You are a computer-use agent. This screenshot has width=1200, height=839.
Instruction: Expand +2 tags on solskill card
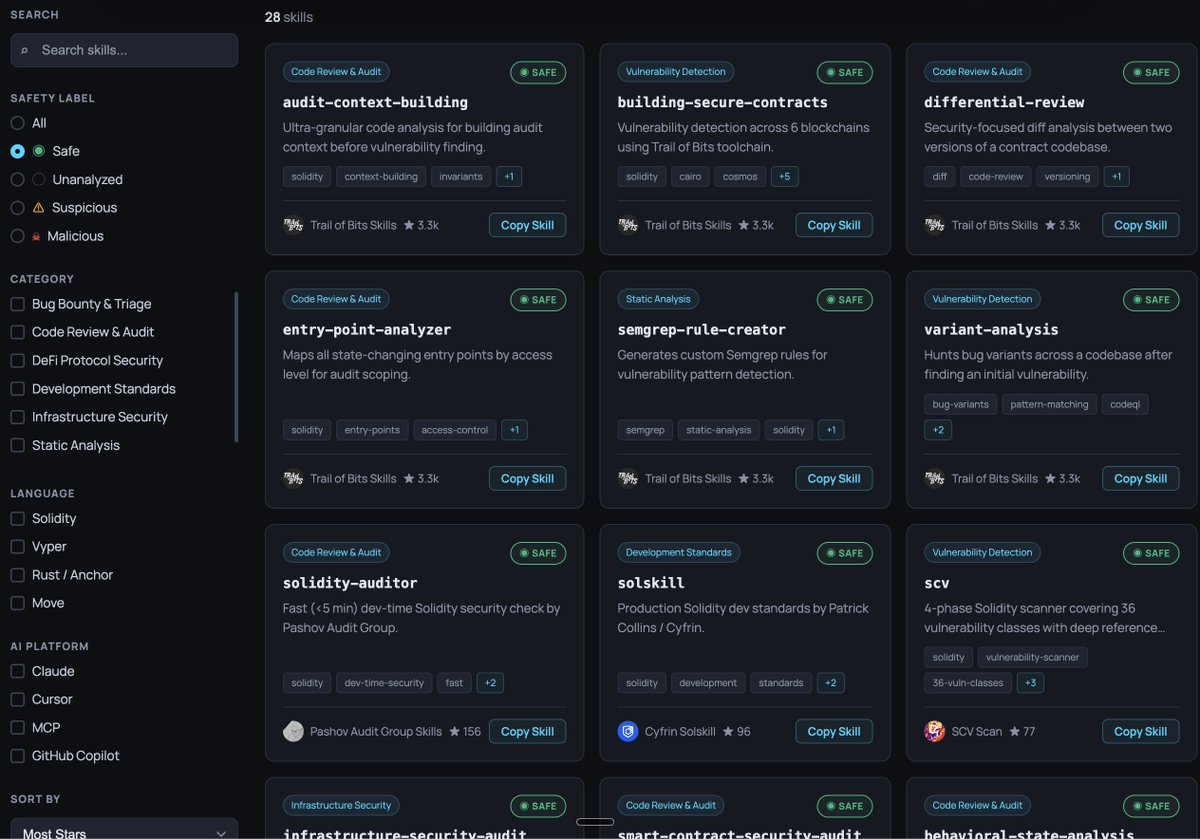tap(830, 683)
